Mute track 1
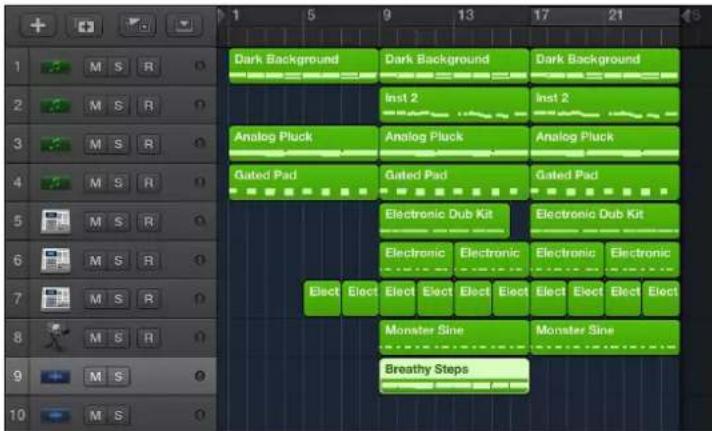712x431 pixels. click(x=95, y=67)
